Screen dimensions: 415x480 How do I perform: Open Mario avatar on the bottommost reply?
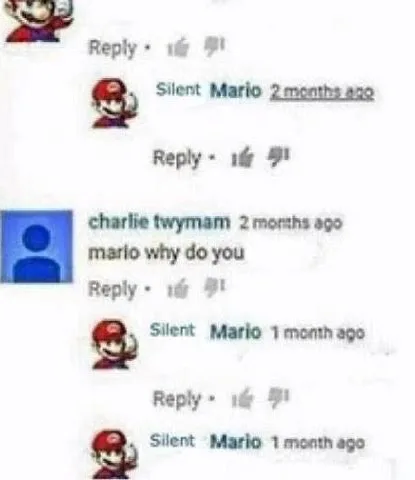coord(115,455)
